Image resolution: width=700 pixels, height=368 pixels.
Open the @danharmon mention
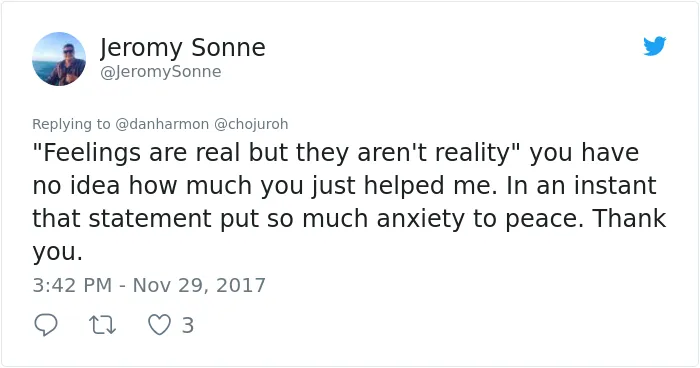pos(162,124)
